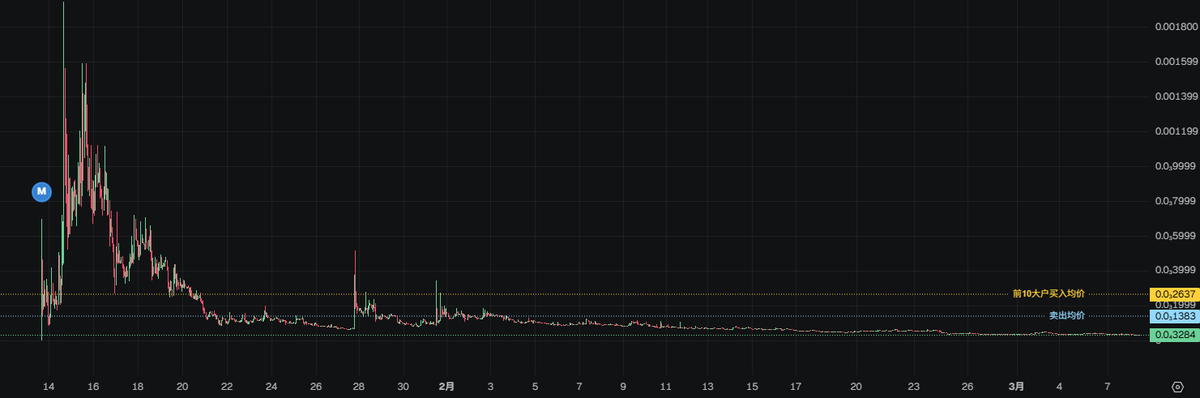Click the 0.001199 price axis label
Viewport: 1200px width, 398px height.
point(1177,131)
